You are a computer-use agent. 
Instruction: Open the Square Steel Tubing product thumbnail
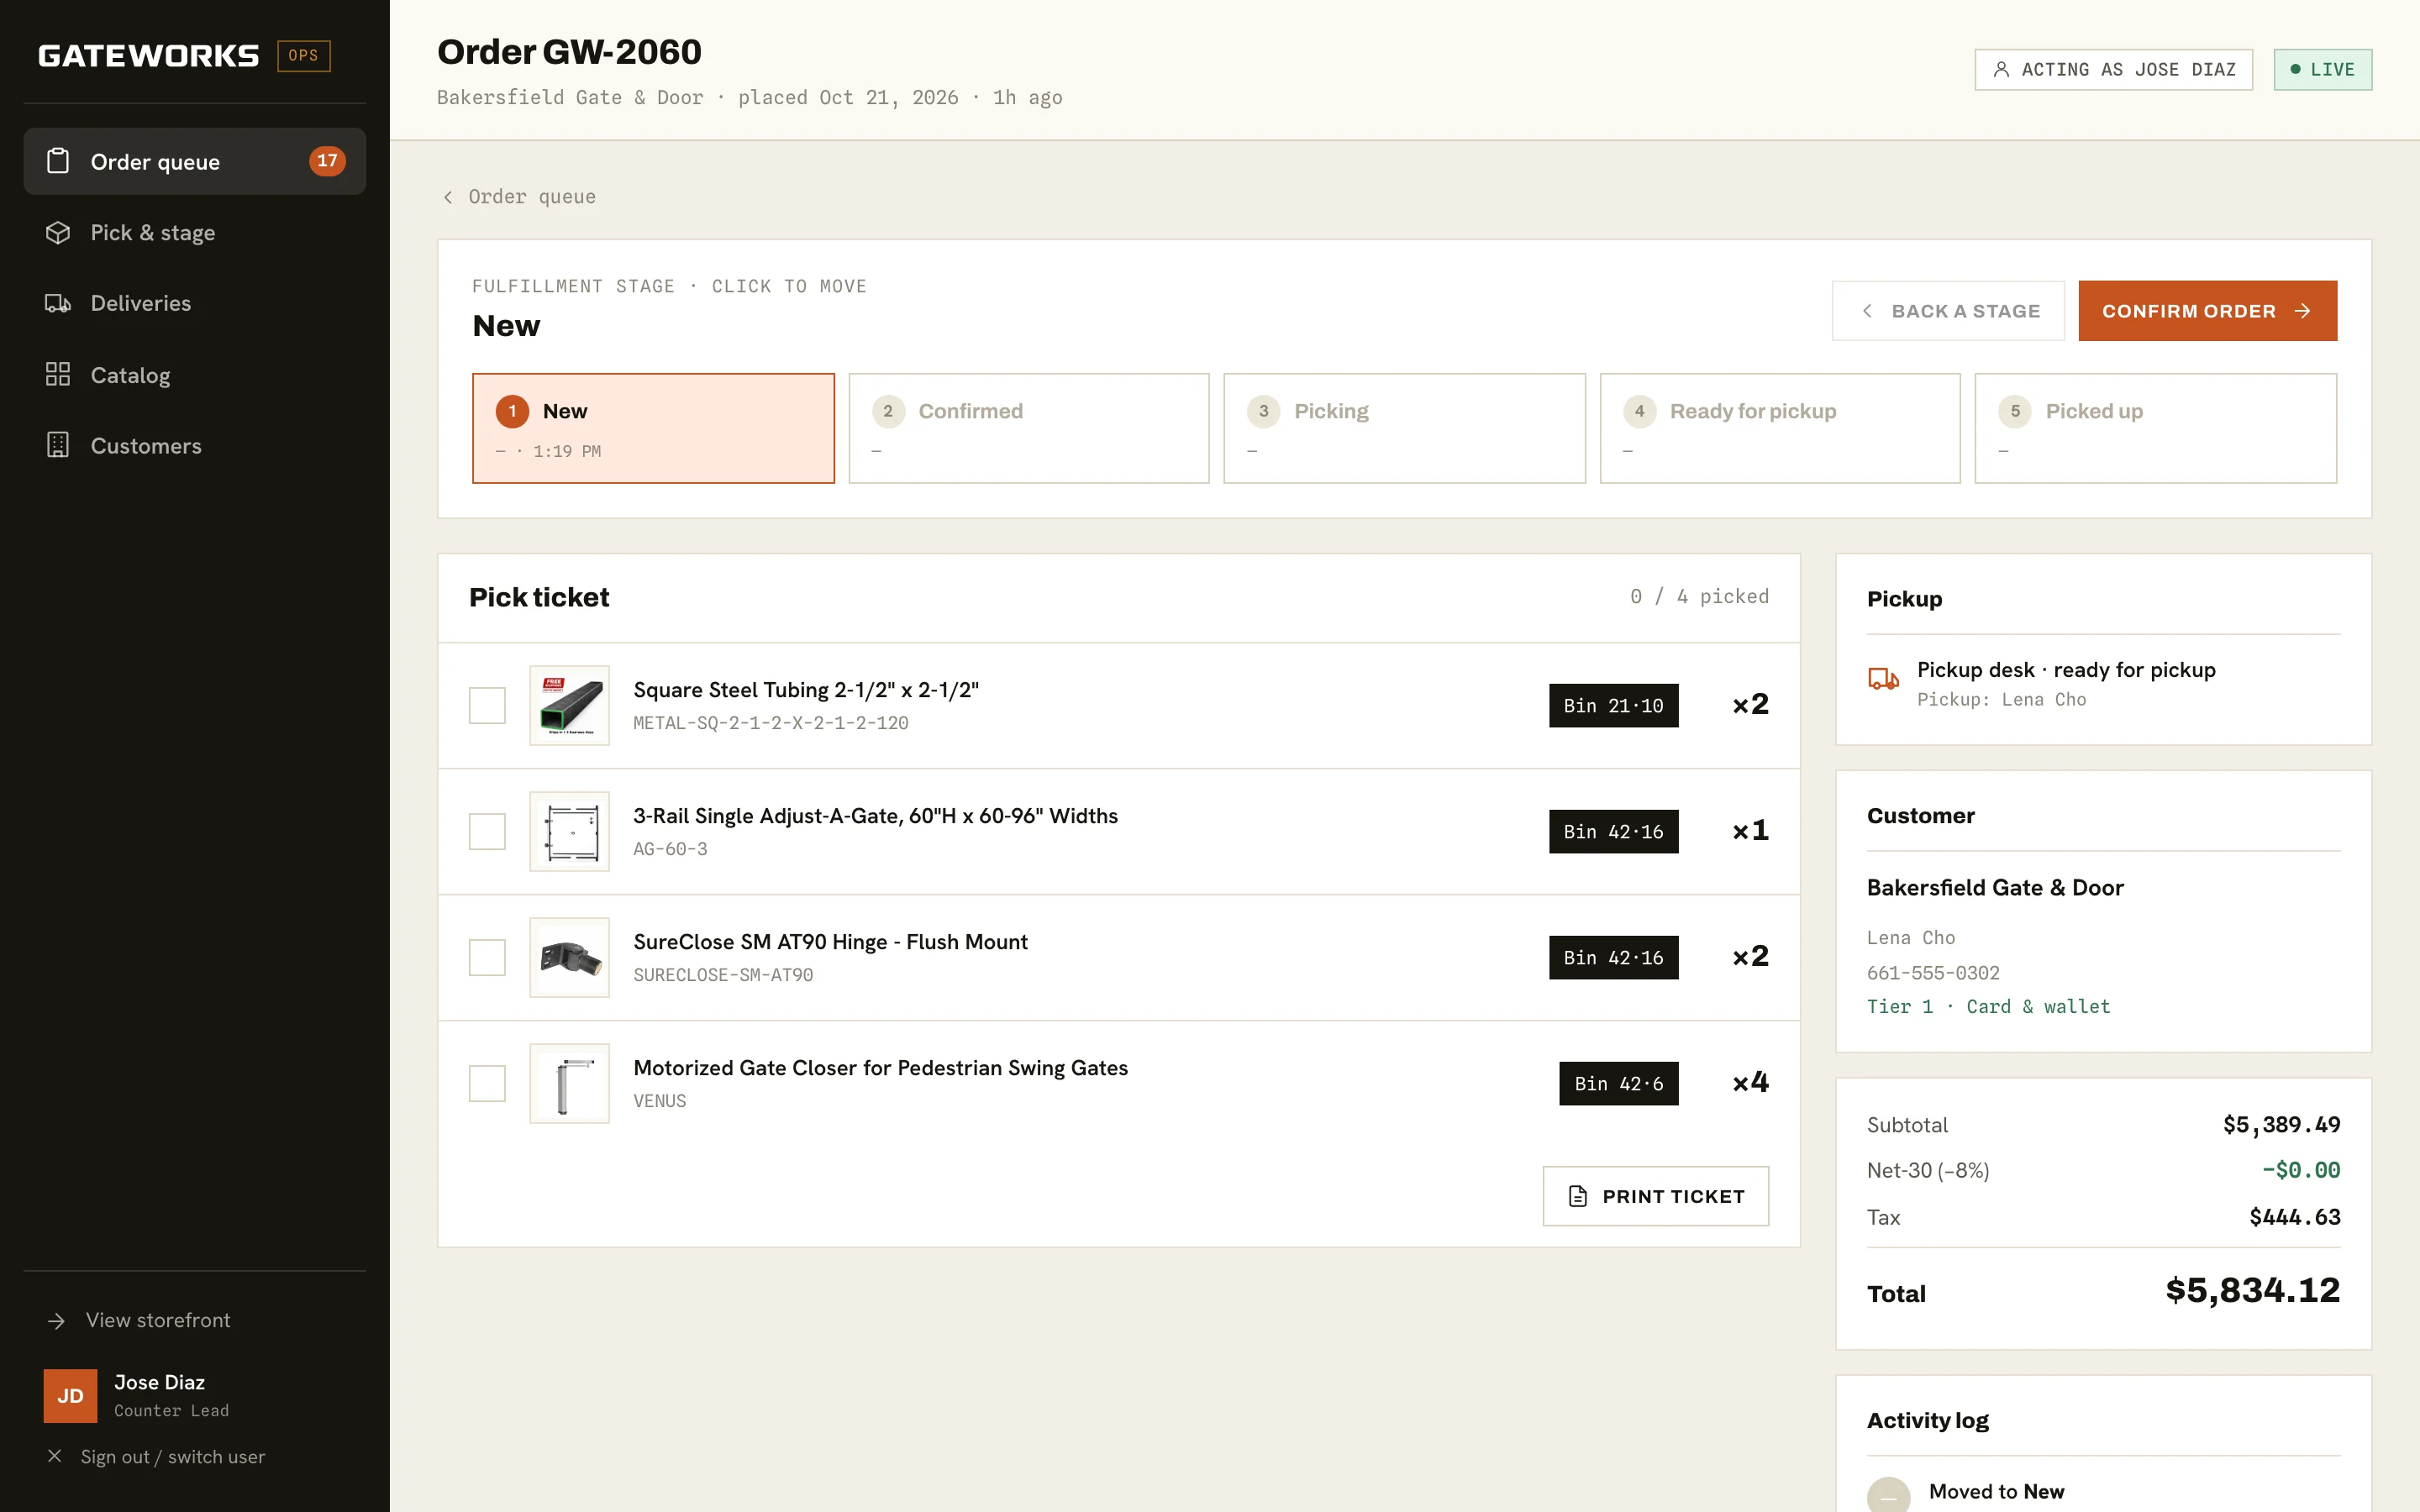pos(569,705)
